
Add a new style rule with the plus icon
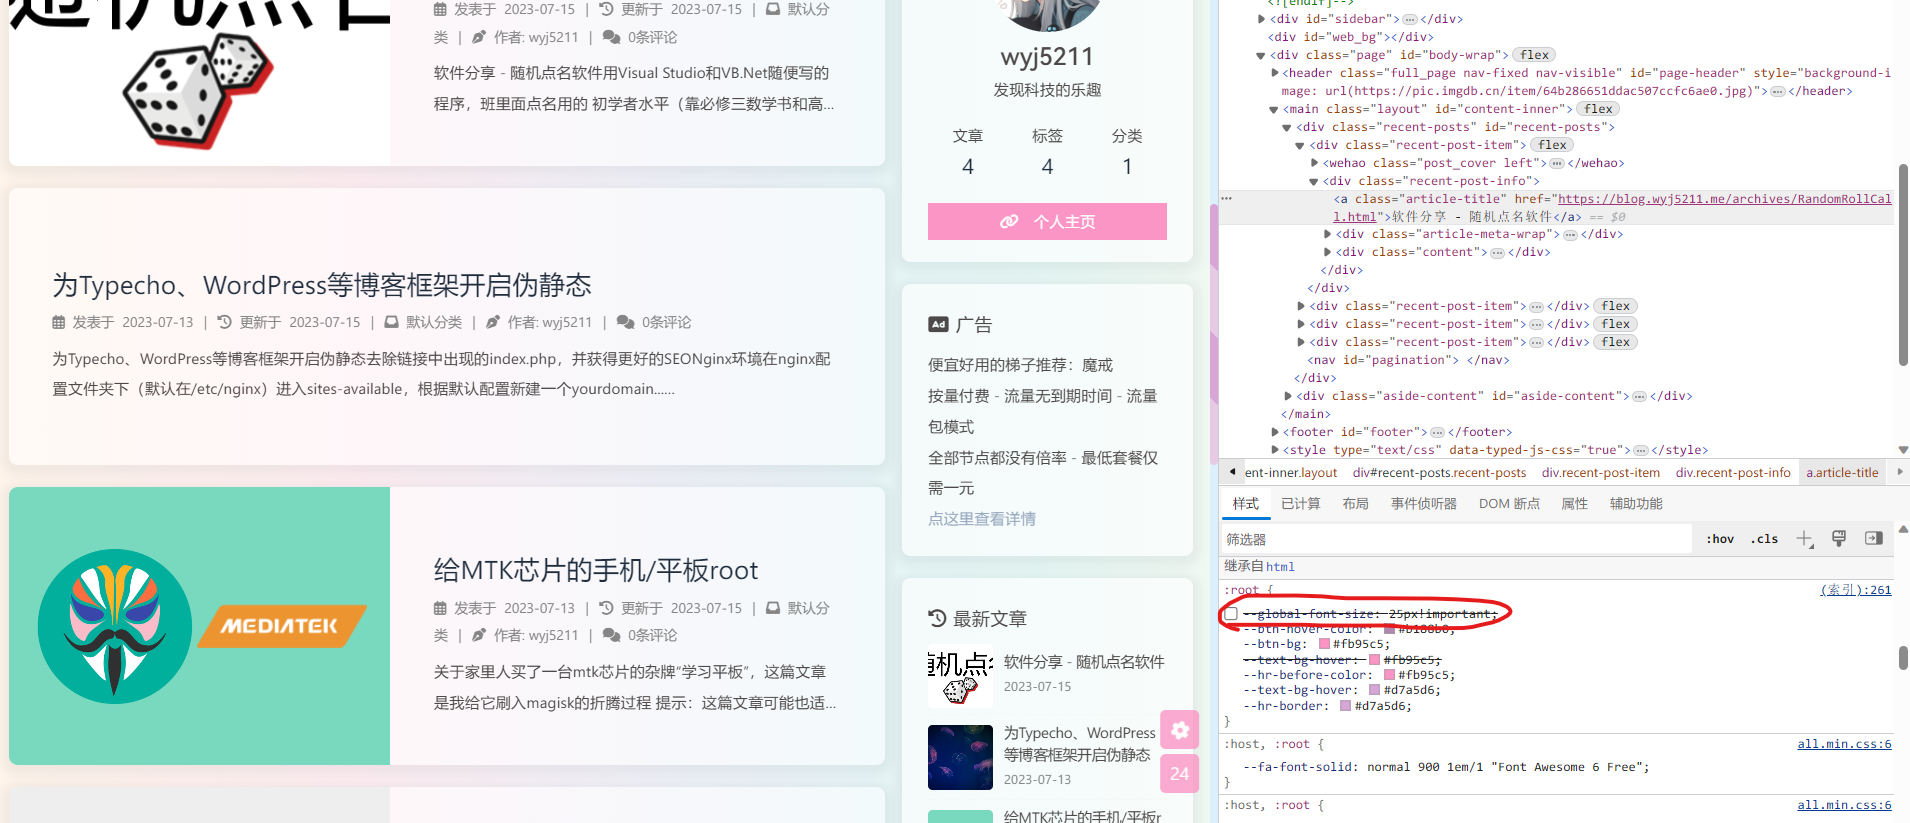point(1804,539)
